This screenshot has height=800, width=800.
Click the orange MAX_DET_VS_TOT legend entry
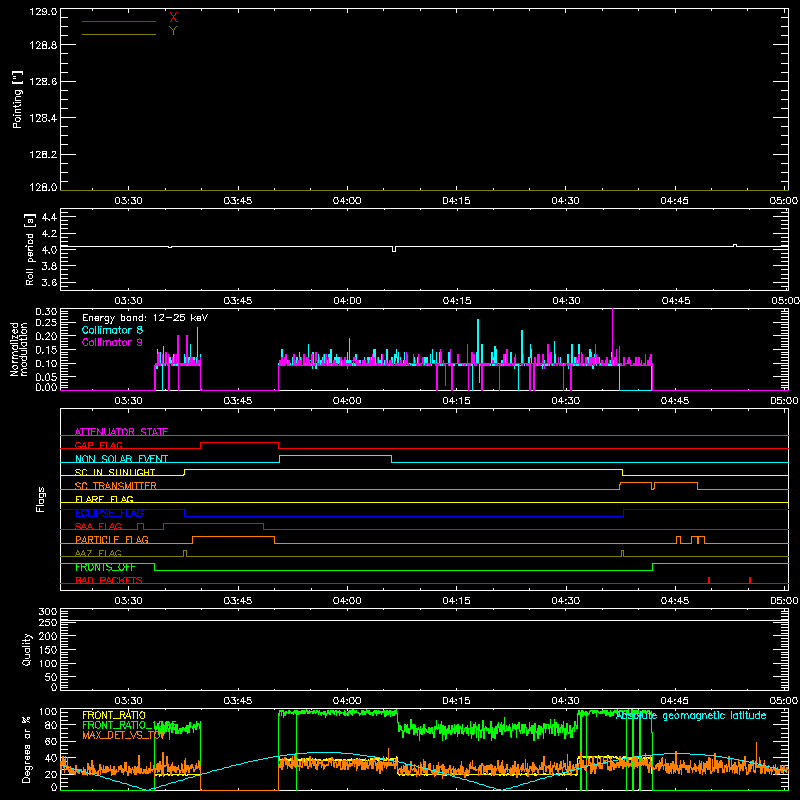tap(124, 735)
